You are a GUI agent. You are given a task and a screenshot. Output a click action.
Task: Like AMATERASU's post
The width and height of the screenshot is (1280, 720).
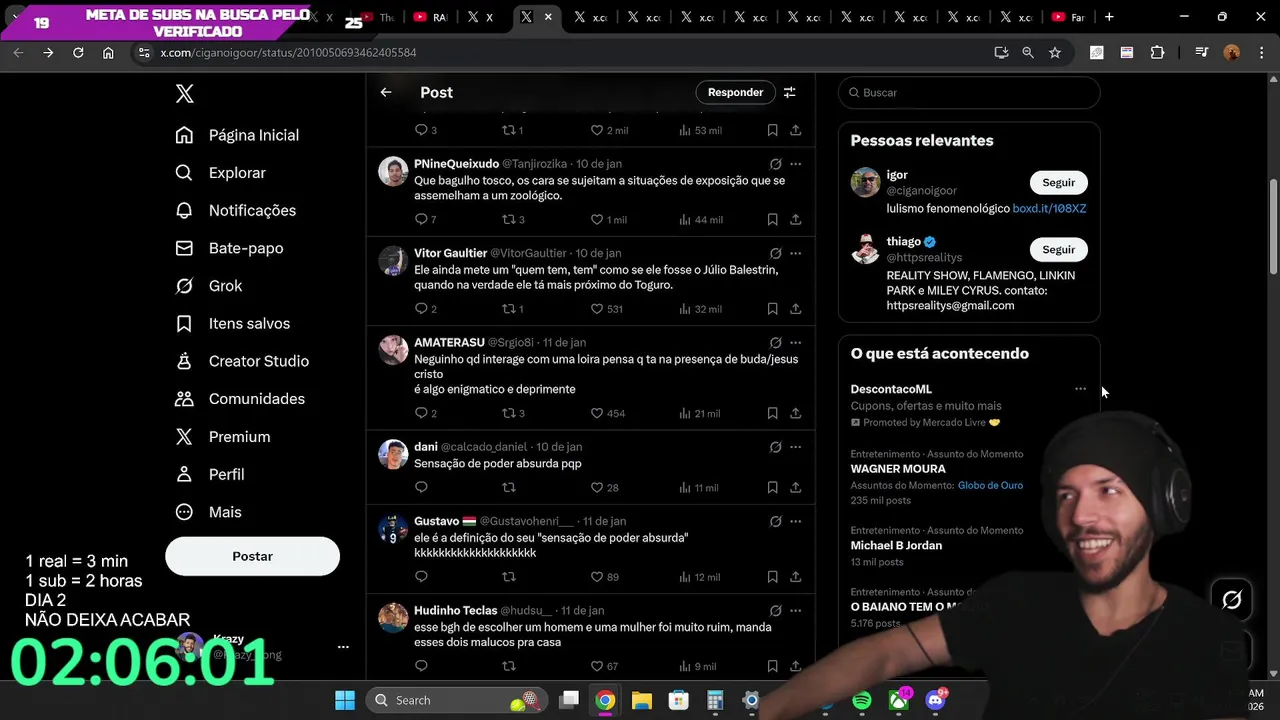597,413
